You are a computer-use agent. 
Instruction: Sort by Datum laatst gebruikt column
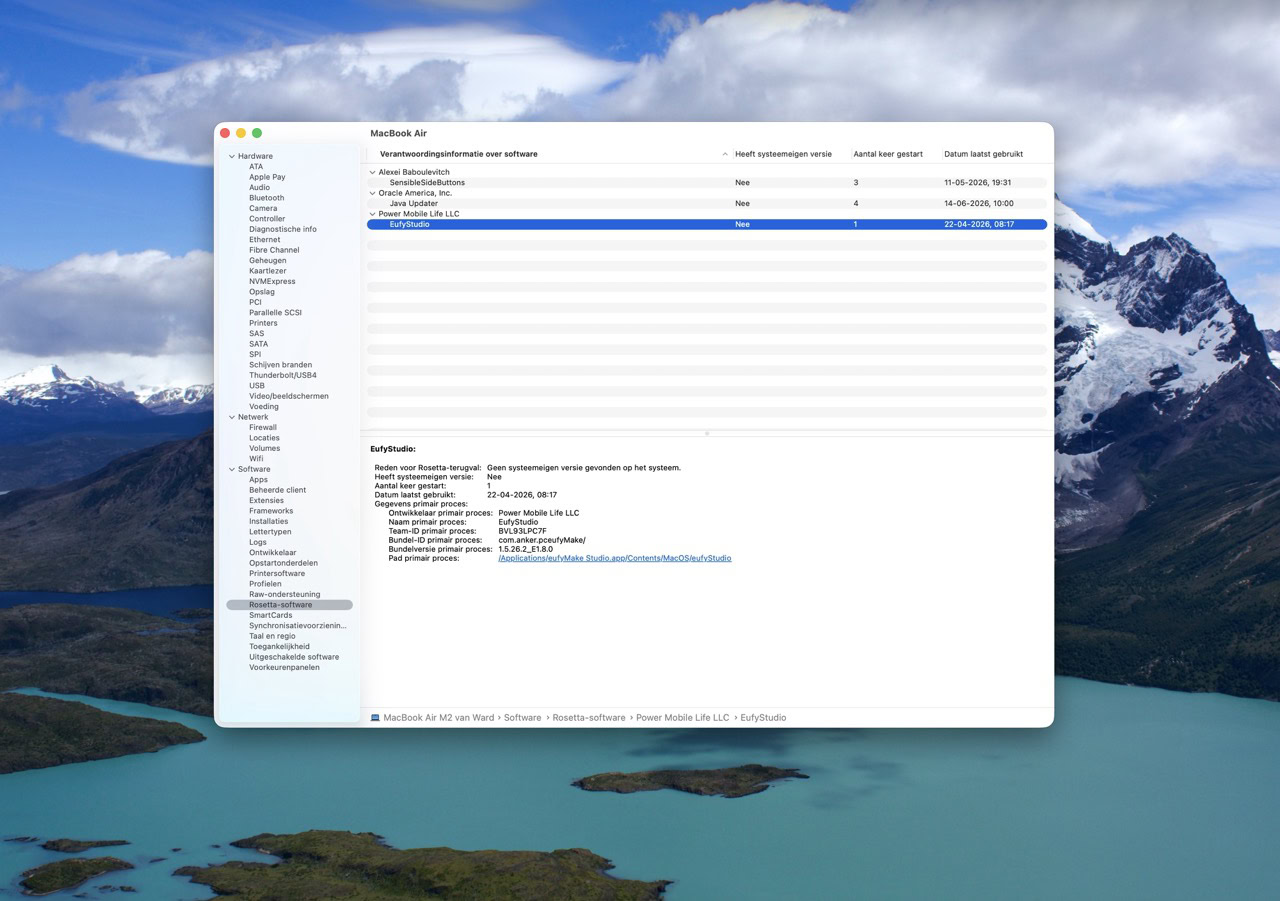pyautogui.click(x=993, y=154)
